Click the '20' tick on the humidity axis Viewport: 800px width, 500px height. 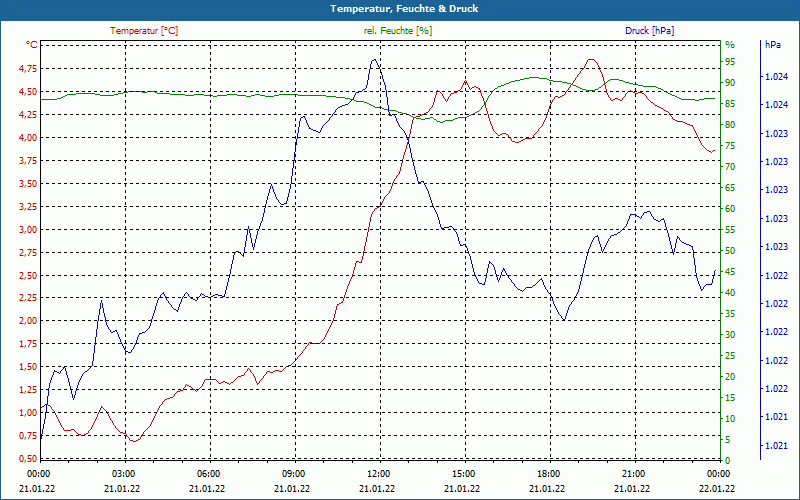730,377
